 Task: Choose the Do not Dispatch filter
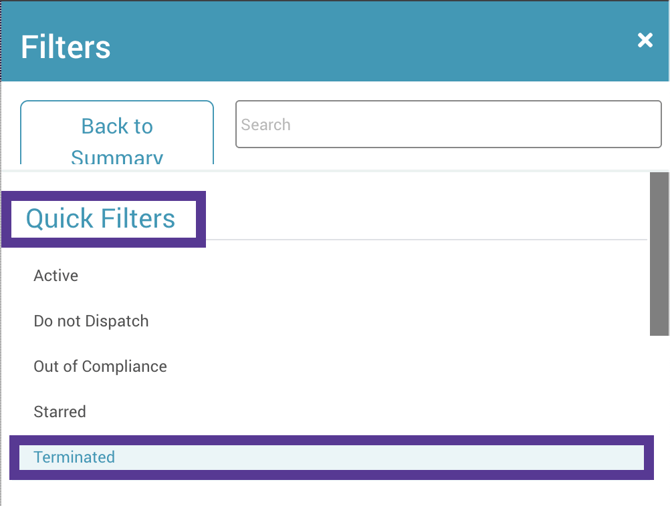(x=91, y=321)
